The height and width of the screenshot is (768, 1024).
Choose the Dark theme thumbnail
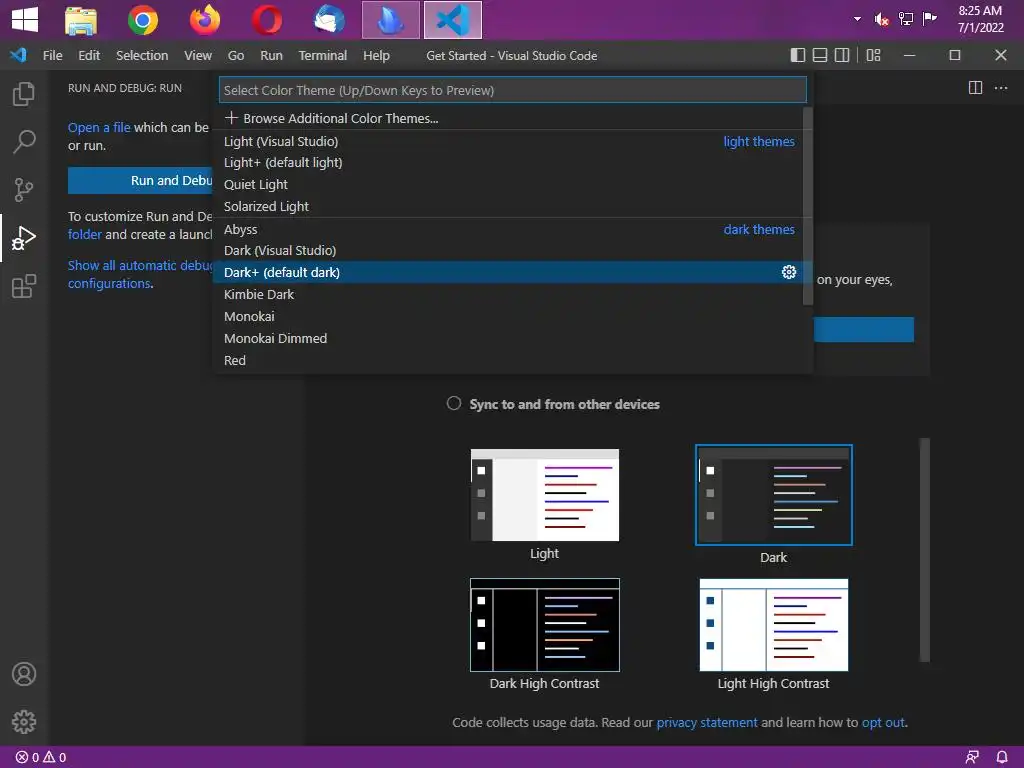pyautogui.click(x=774, y=495)
